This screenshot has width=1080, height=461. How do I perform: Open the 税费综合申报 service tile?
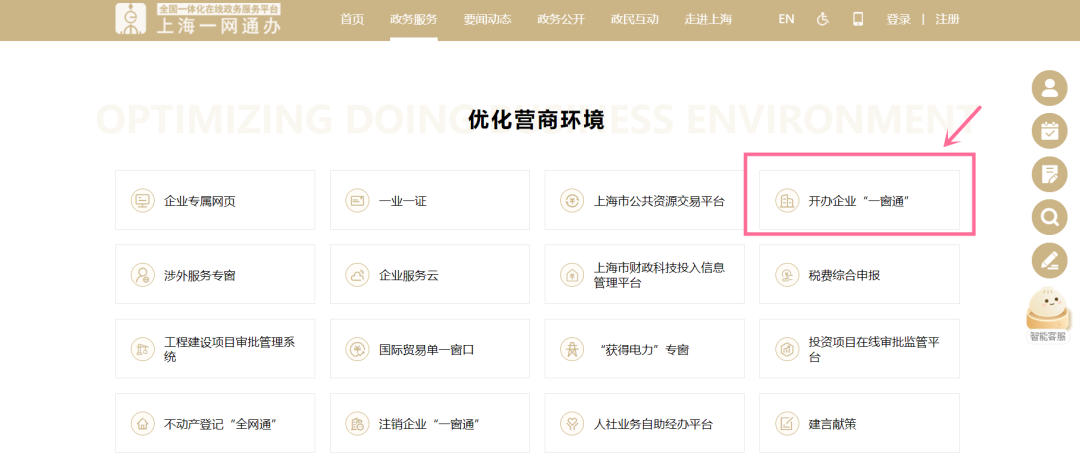pyautogui.click(x=859, y=275)
